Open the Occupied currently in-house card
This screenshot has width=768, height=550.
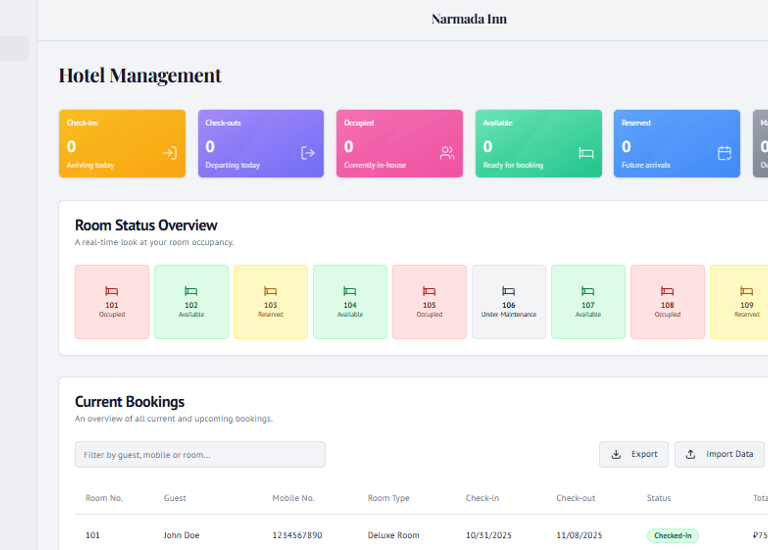click(399, 143)
